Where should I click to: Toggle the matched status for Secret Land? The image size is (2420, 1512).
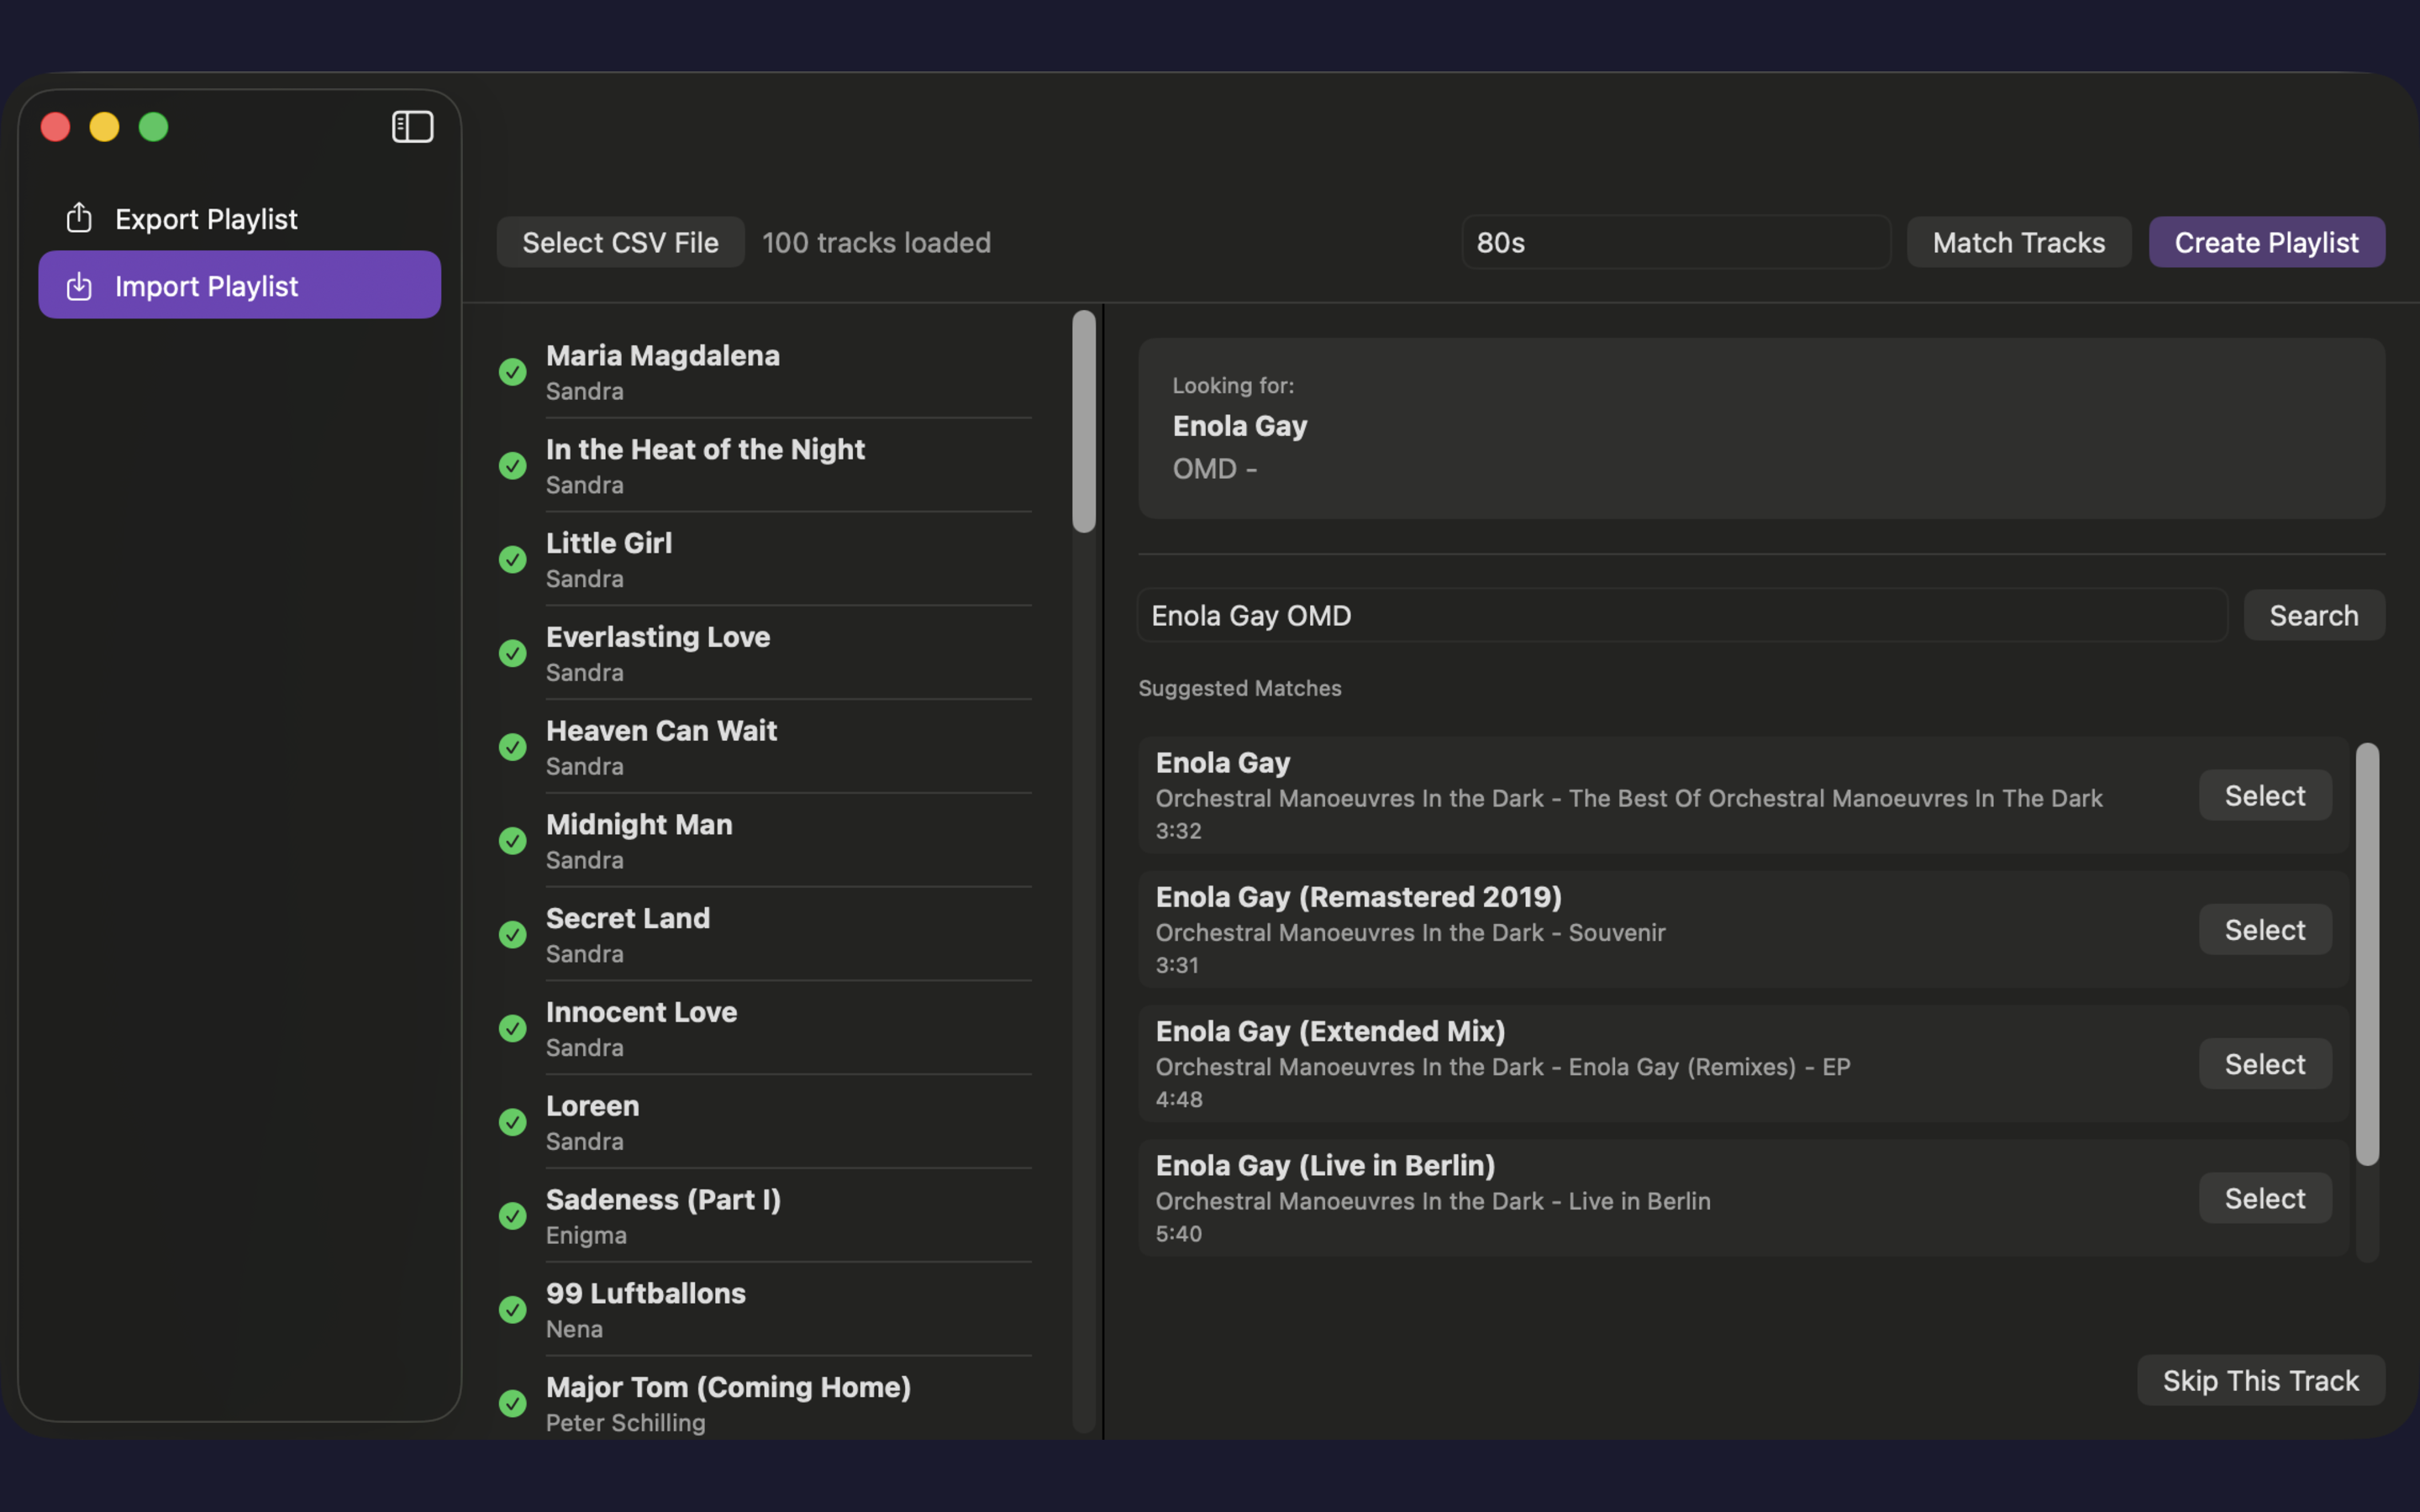[x=513, y=935]
